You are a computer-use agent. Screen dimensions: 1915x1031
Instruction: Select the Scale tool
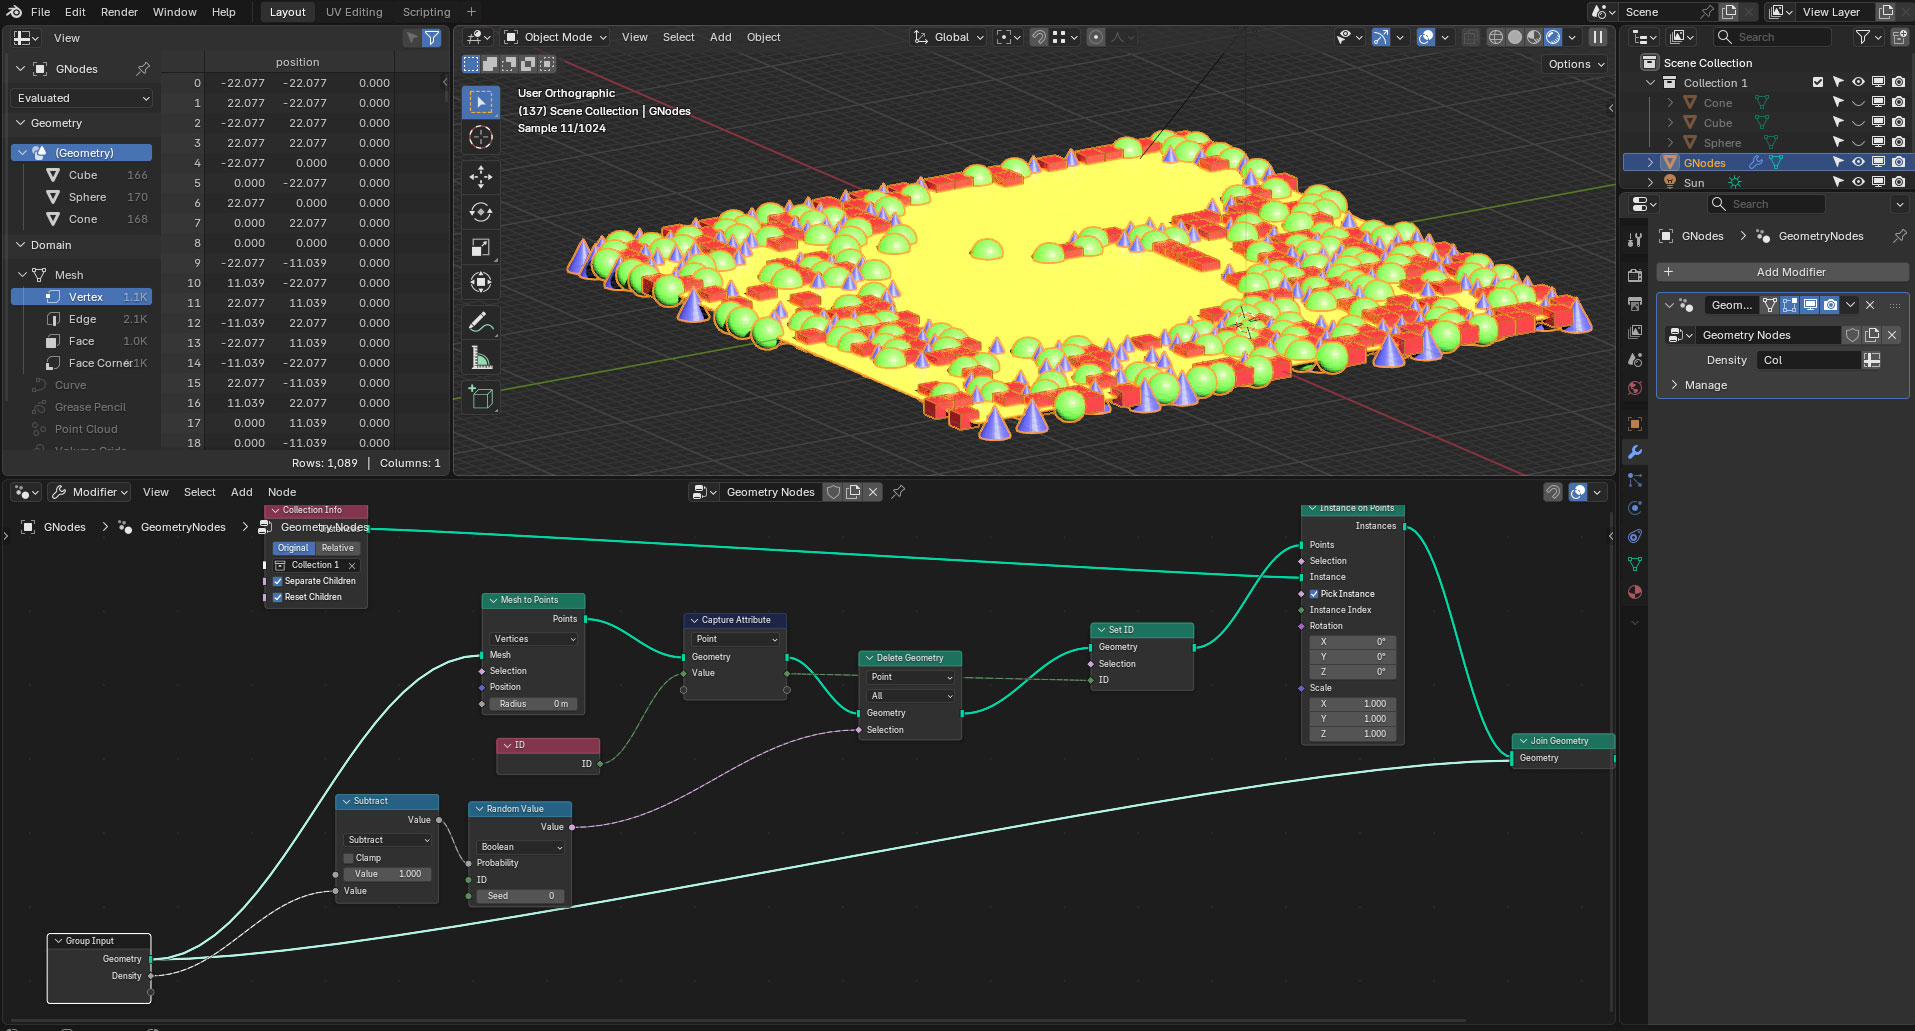pos(481,247)
